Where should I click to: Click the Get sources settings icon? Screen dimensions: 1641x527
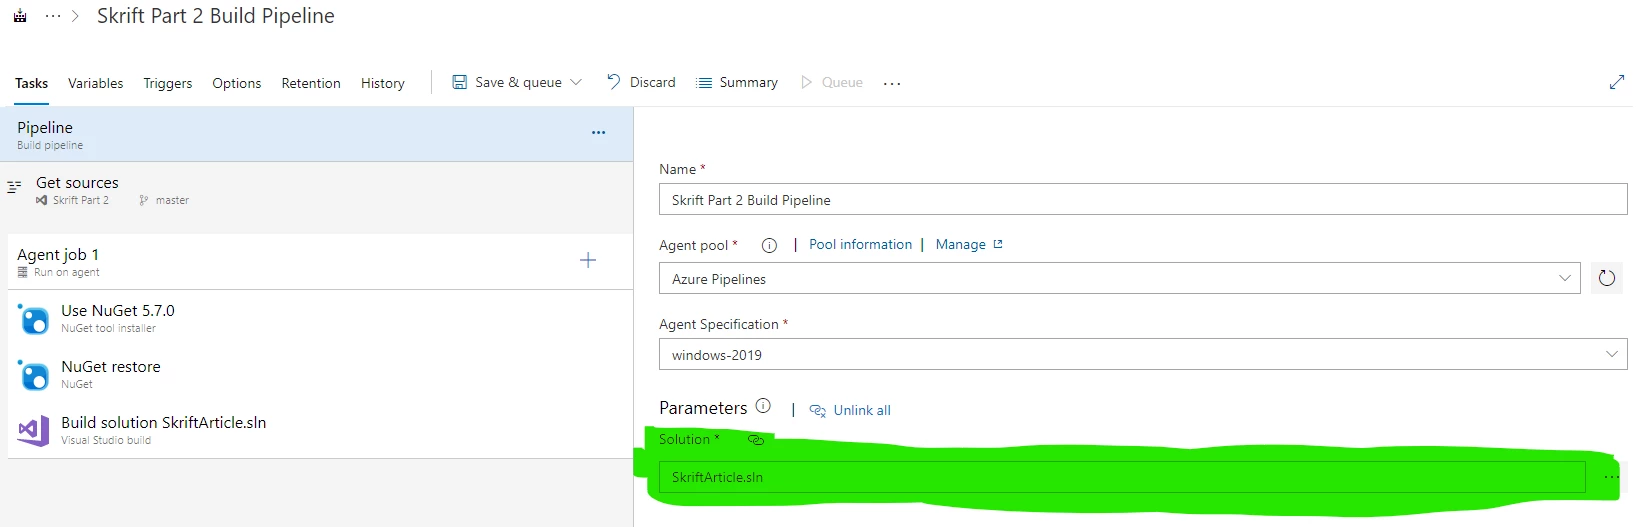14,187
